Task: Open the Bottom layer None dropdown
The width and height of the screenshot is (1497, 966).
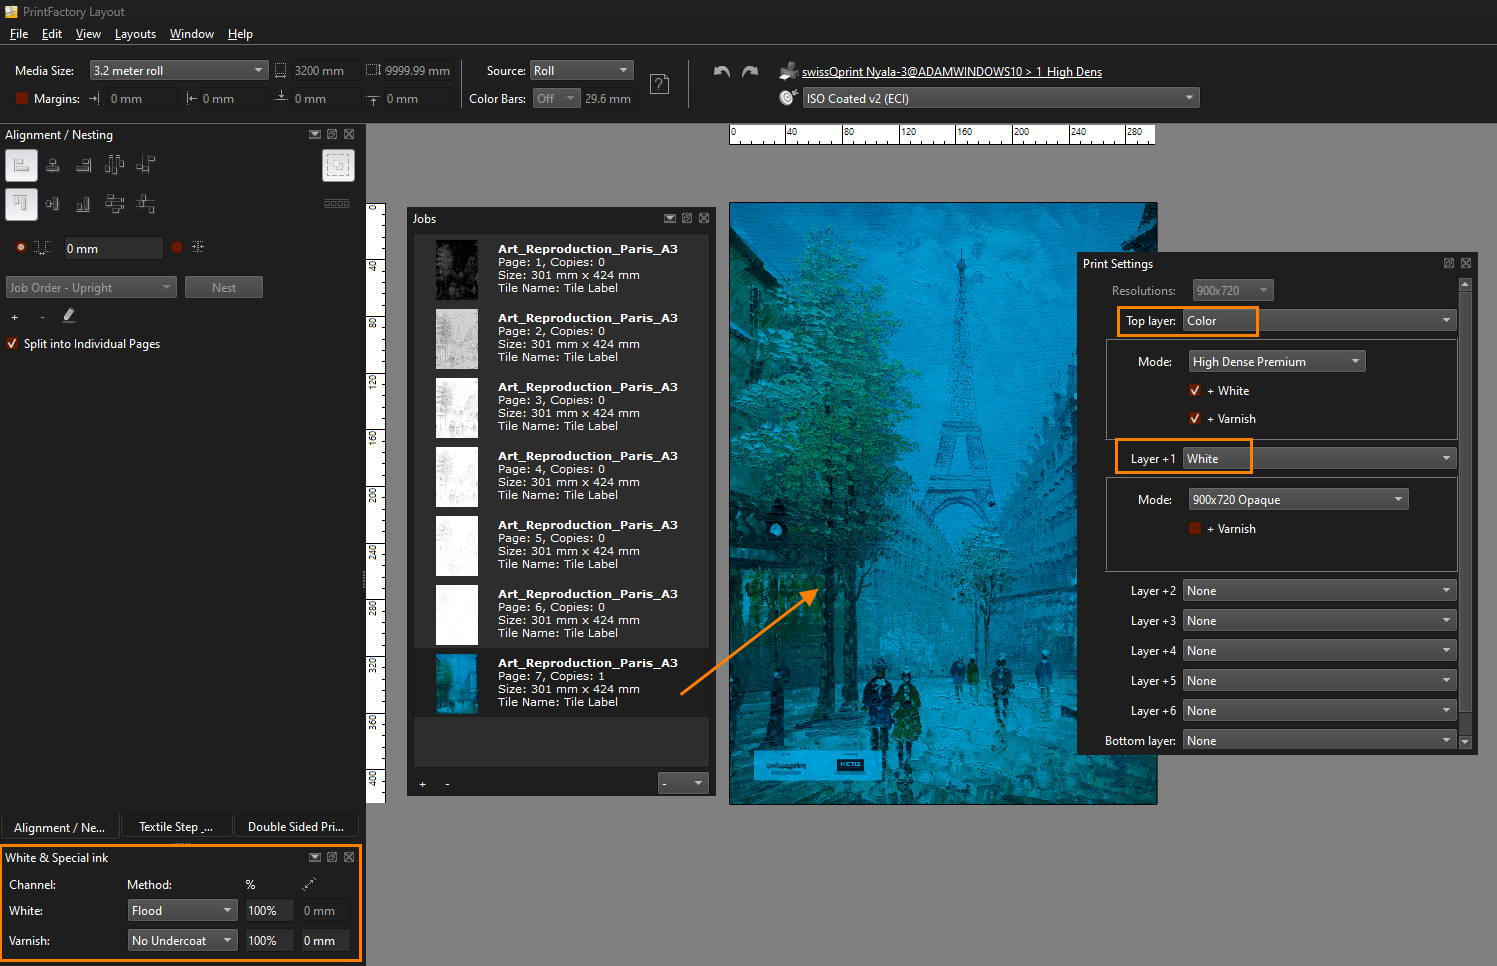Action: [x=1319, y=740]
